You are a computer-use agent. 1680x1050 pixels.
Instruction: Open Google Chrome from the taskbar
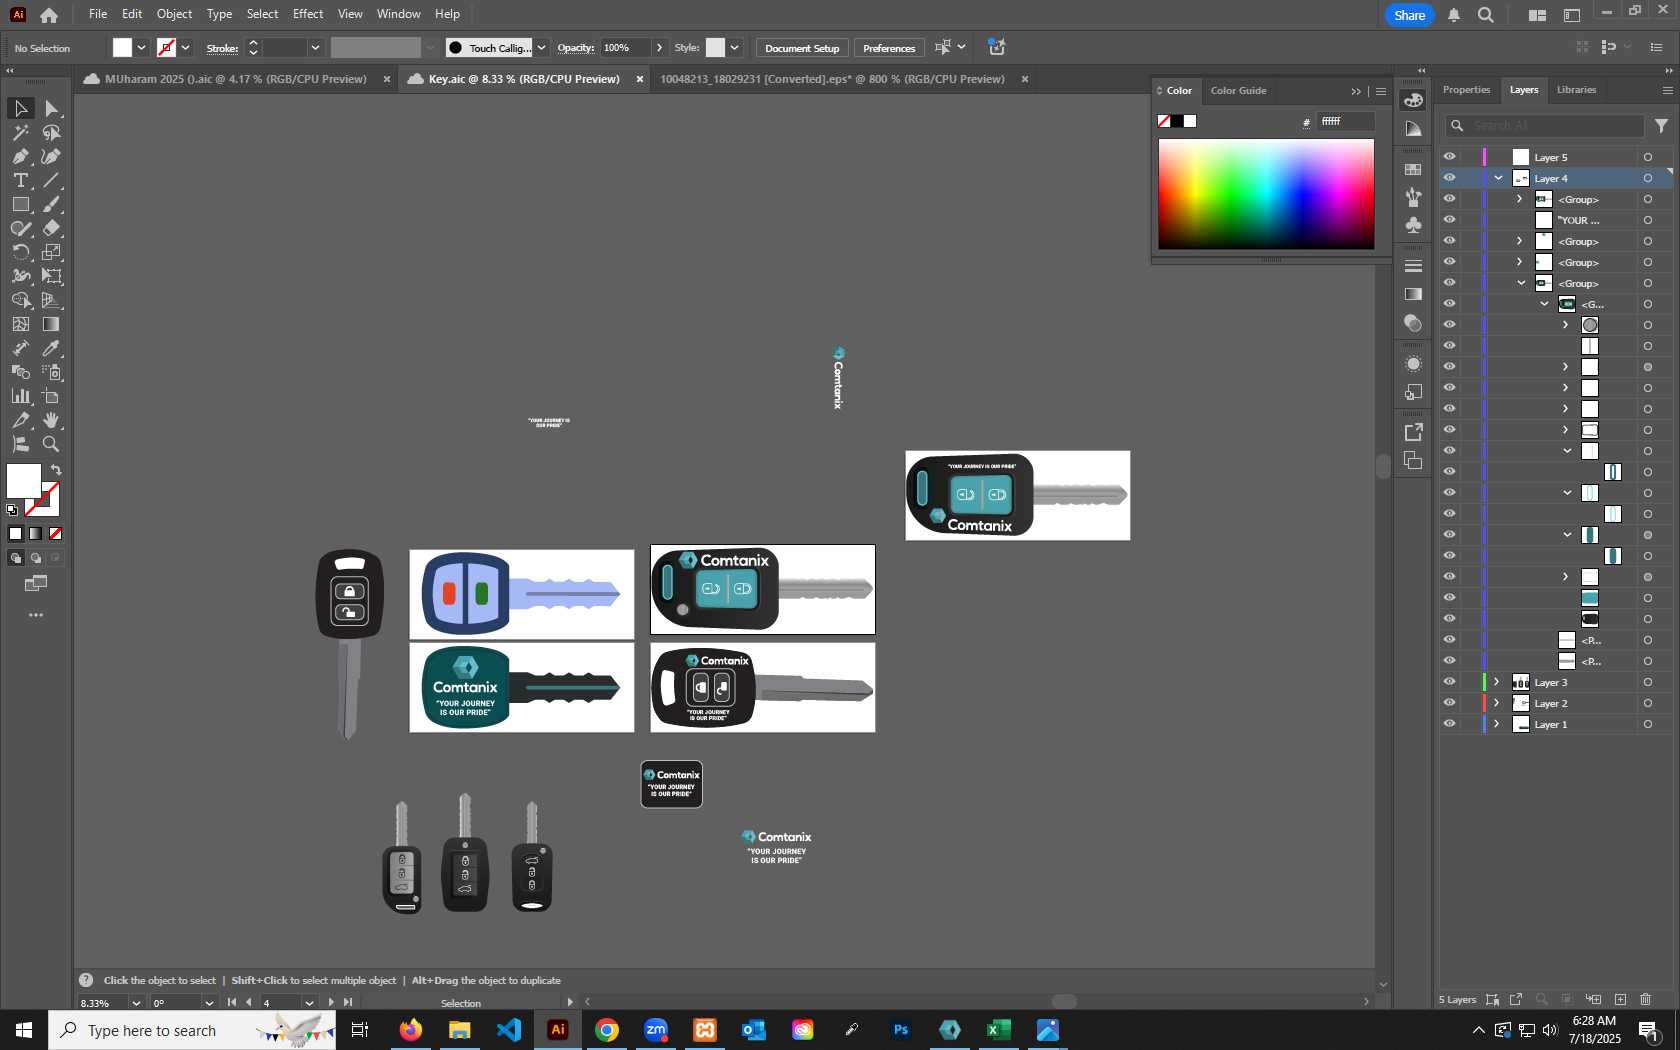(x=607, y=1030)
